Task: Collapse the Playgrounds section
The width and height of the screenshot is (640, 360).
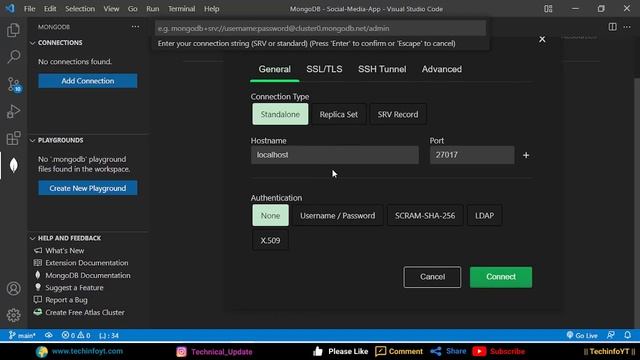Action: point(60,140)
